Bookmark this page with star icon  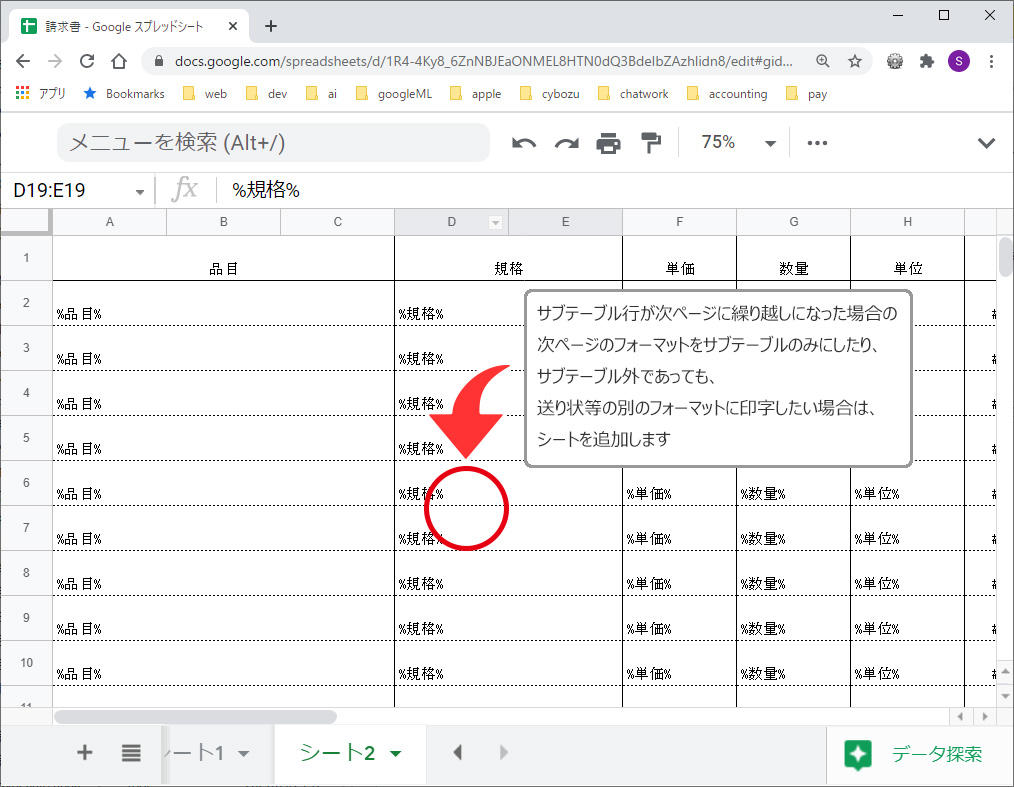pos(855,61)
